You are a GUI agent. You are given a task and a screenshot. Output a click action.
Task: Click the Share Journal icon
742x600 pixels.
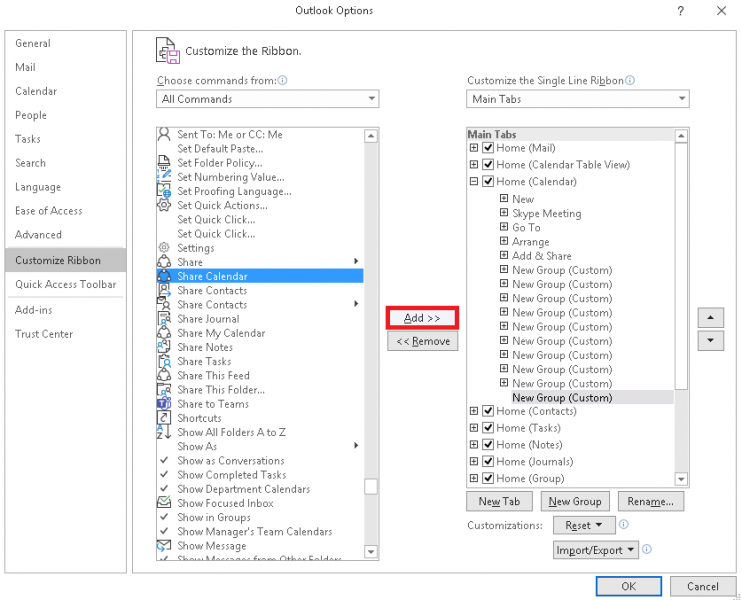pyautogui.click(x=164, y=318)
